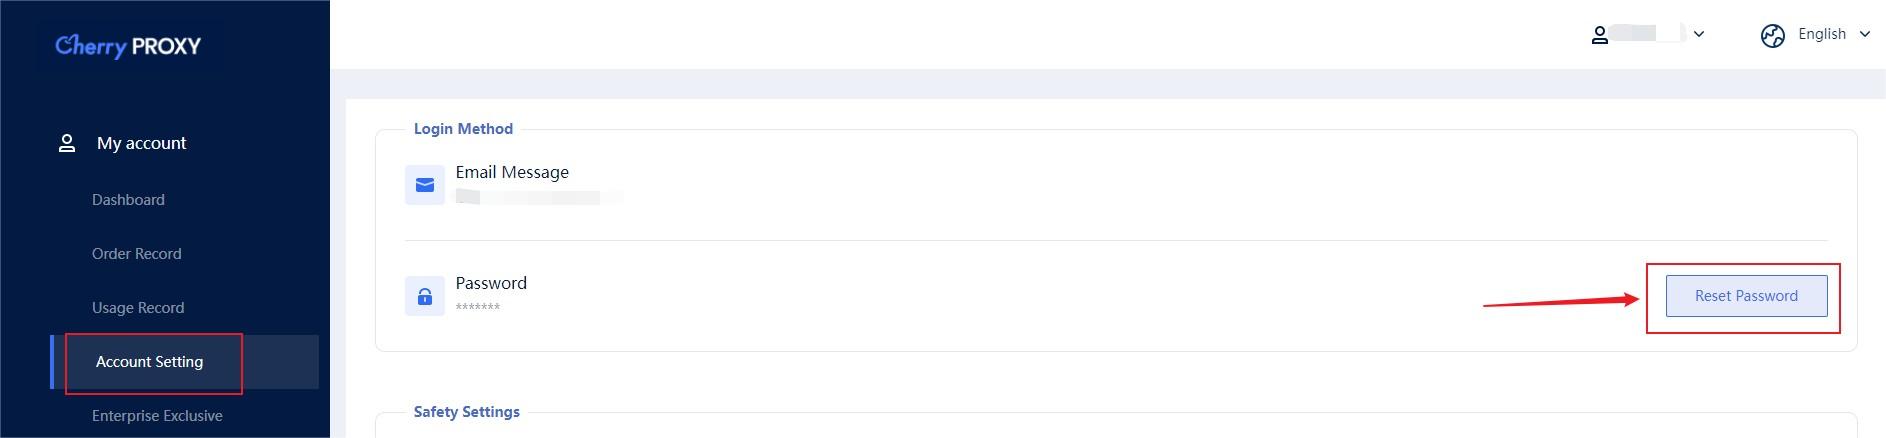Click the globe language icon
The image size is (1886, 438).
tap(1773, 36)
